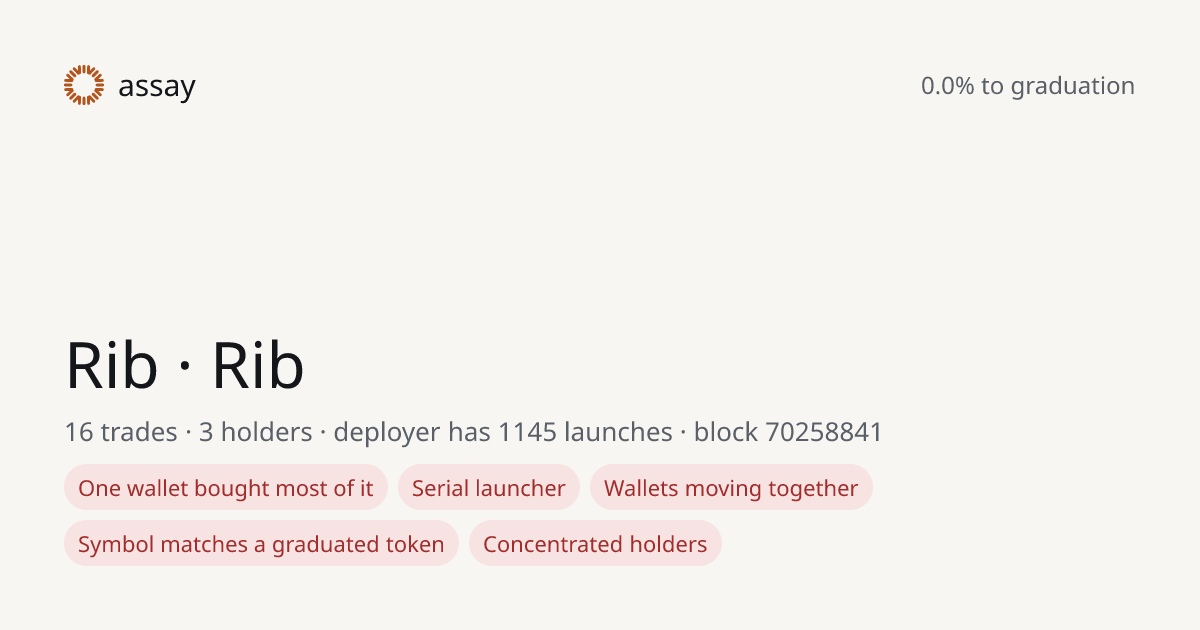This screenshot has height=630, width=1200.
Task: Open deployer has 1145 launches text
Action: pyautogui.click(x=503, y=432)
